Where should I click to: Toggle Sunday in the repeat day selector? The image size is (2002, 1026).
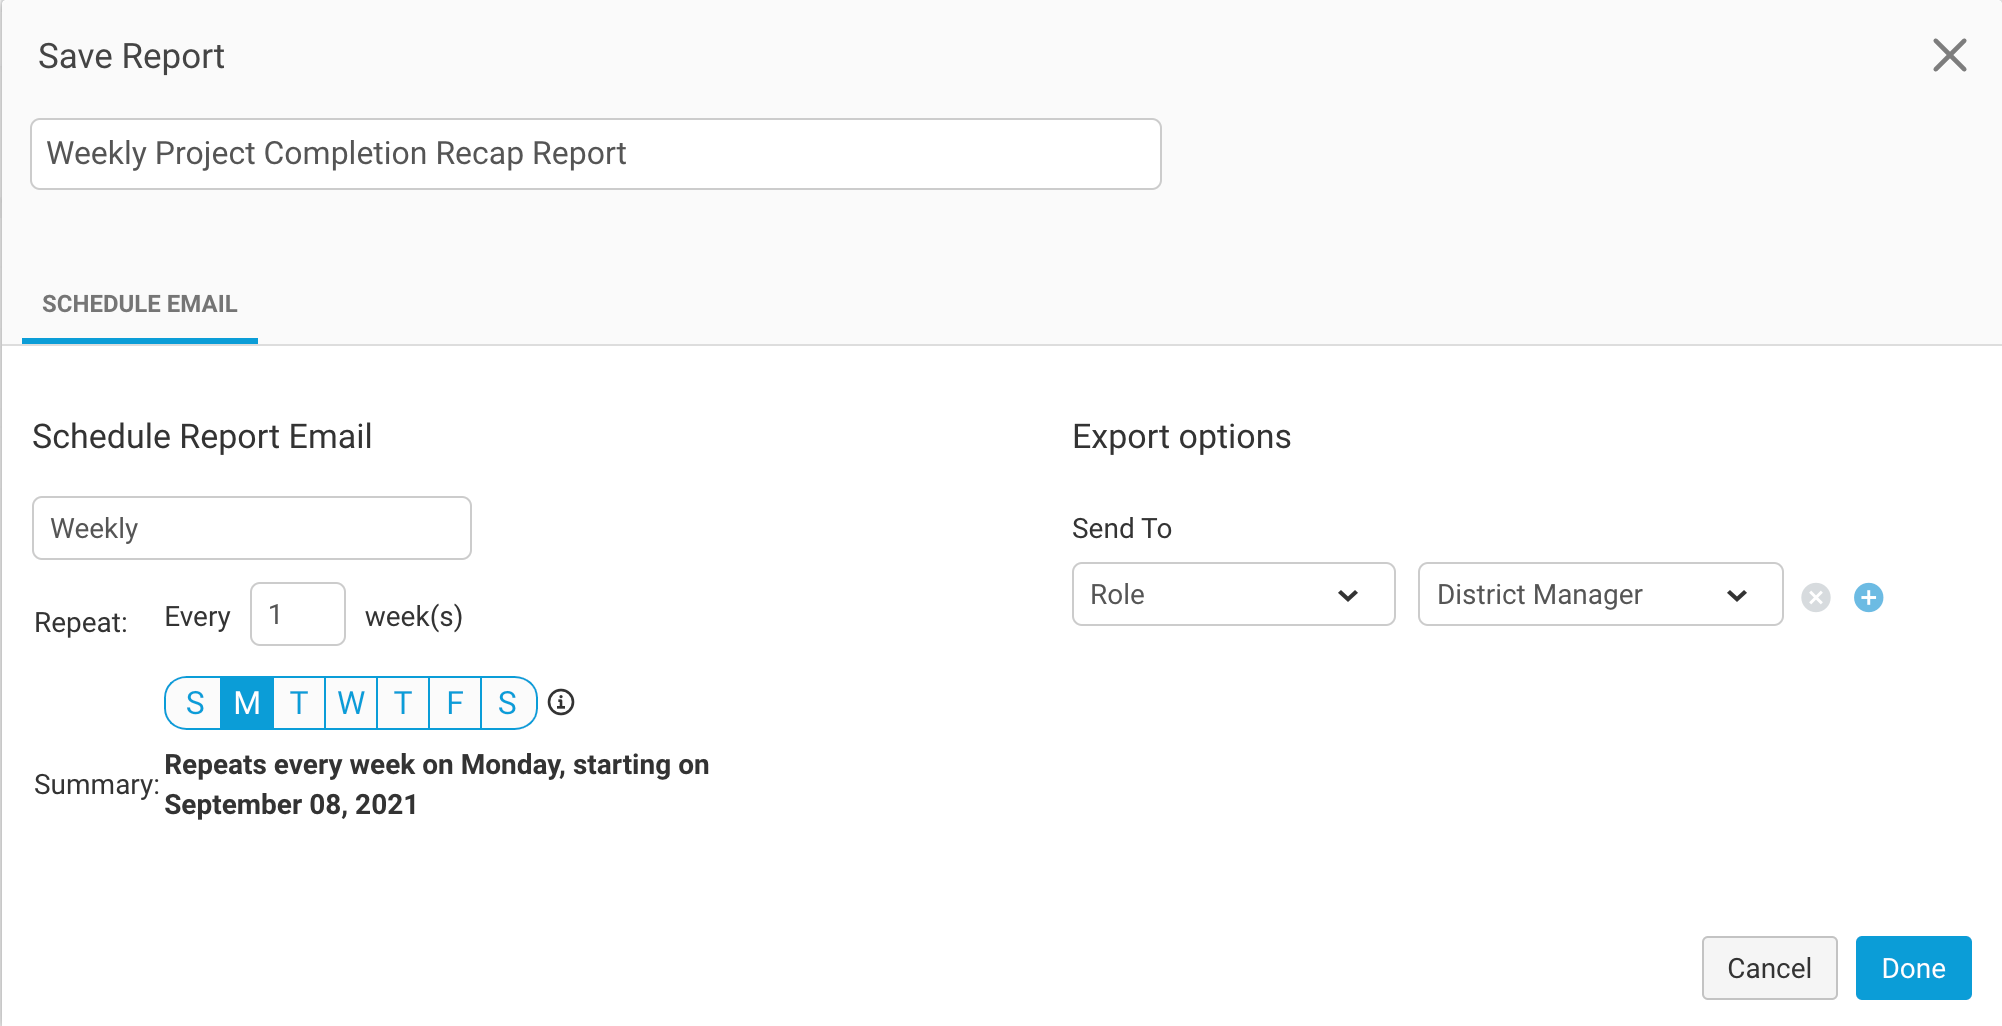tap(194, 703)
